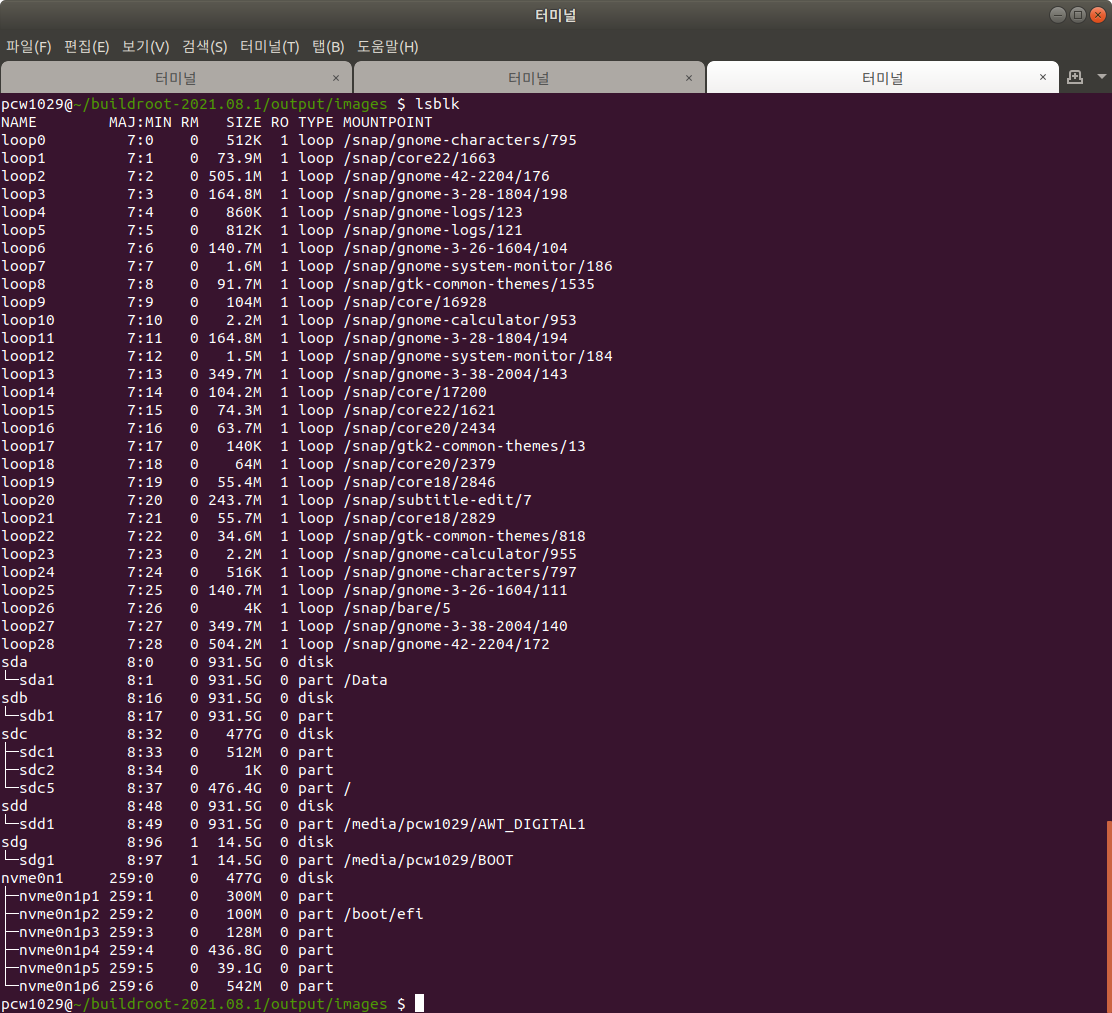
Task: Close the first terminal tab
Action: point(337,77)
